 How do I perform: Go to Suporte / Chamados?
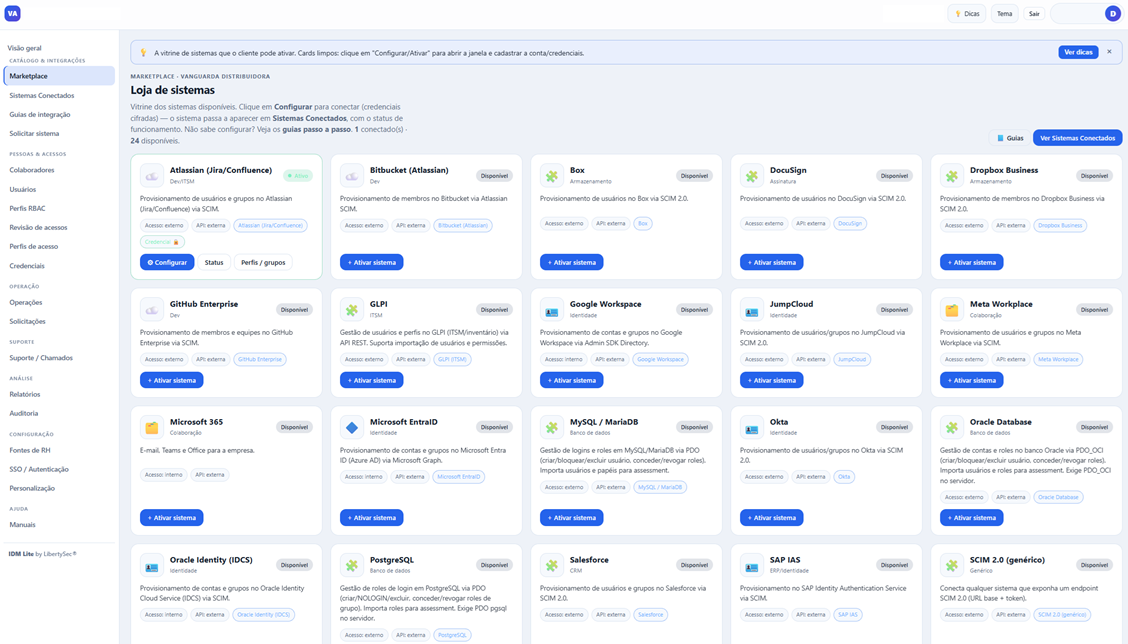[x=59, y=358]
